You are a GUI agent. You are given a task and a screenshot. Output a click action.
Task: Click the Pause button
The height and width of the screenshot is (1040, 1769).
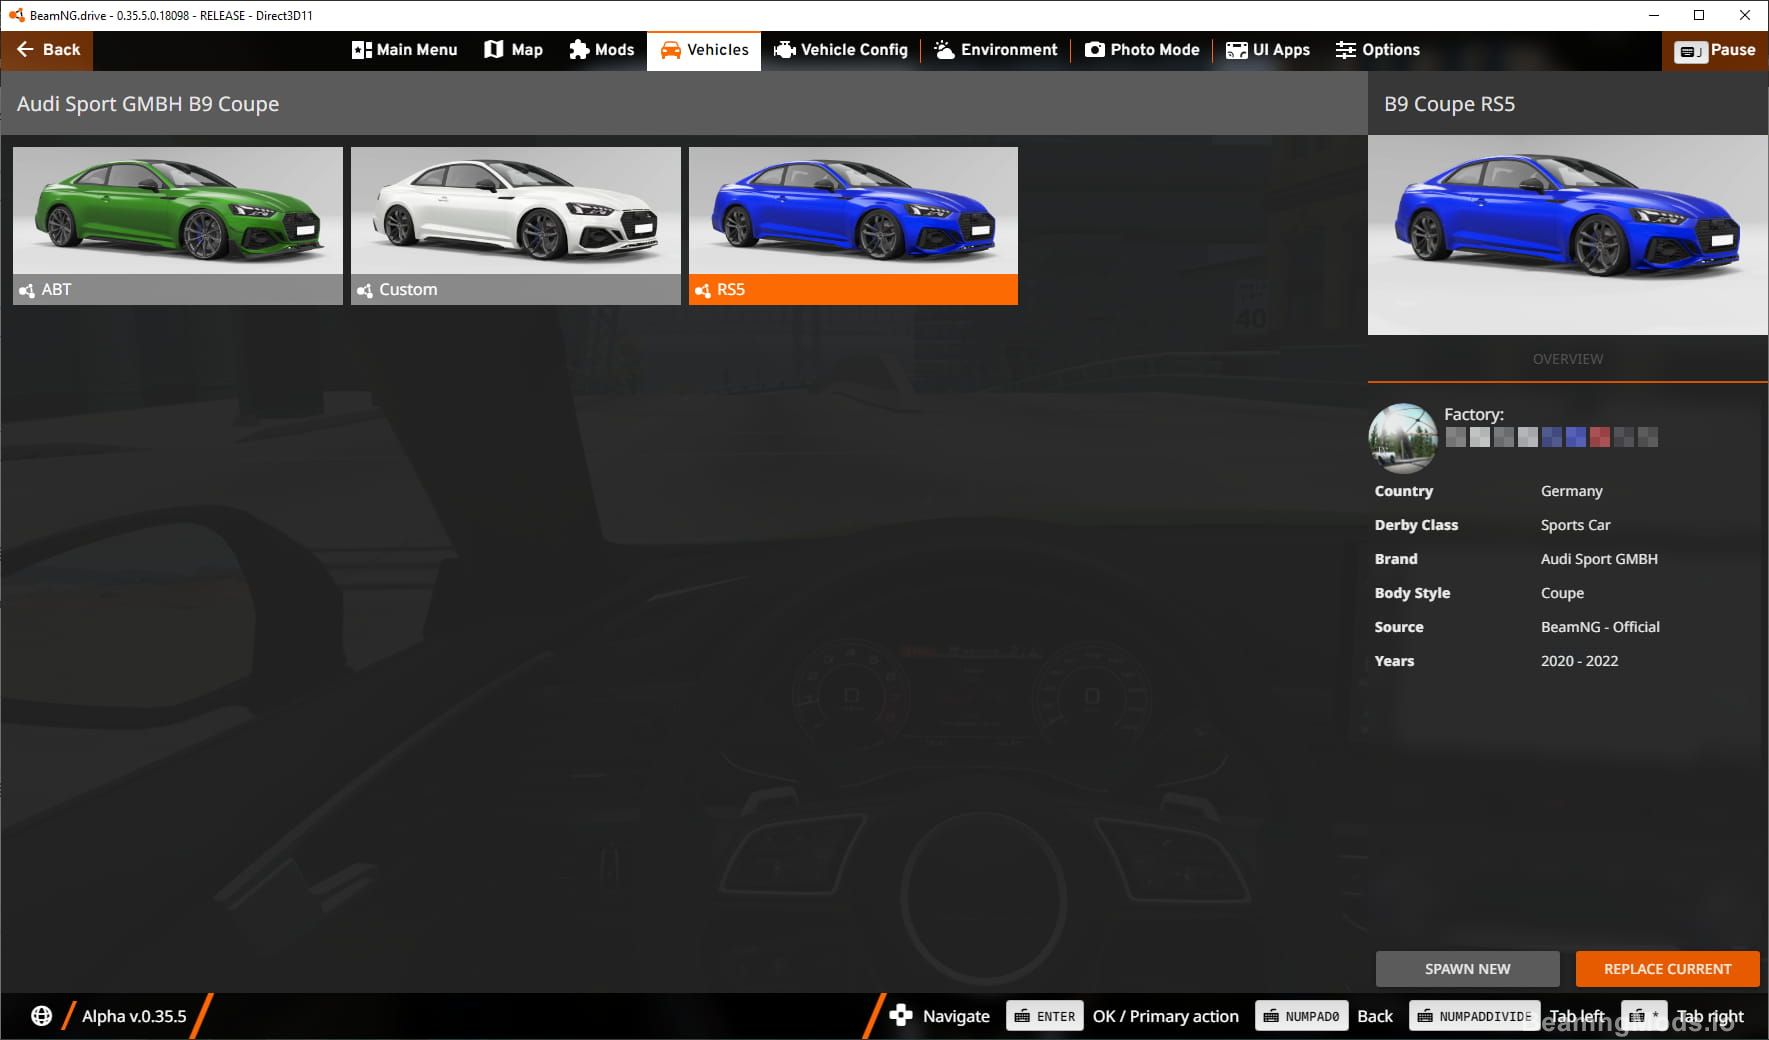pos(1715,50)
